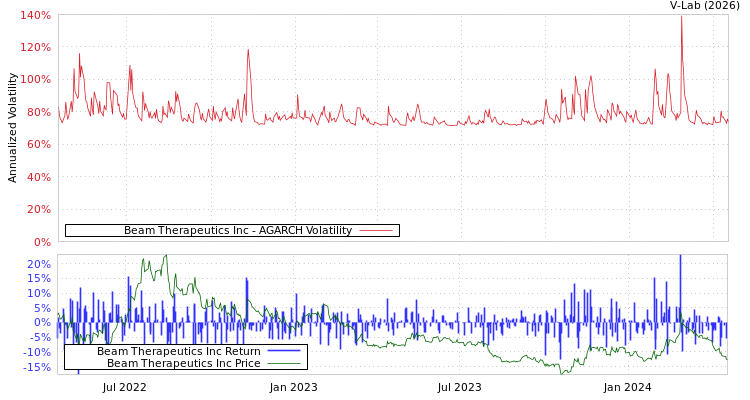This screenshot has width=750, height=400.
Task: Select the 100% tick label on volatility axis
Action: (35, 80)
